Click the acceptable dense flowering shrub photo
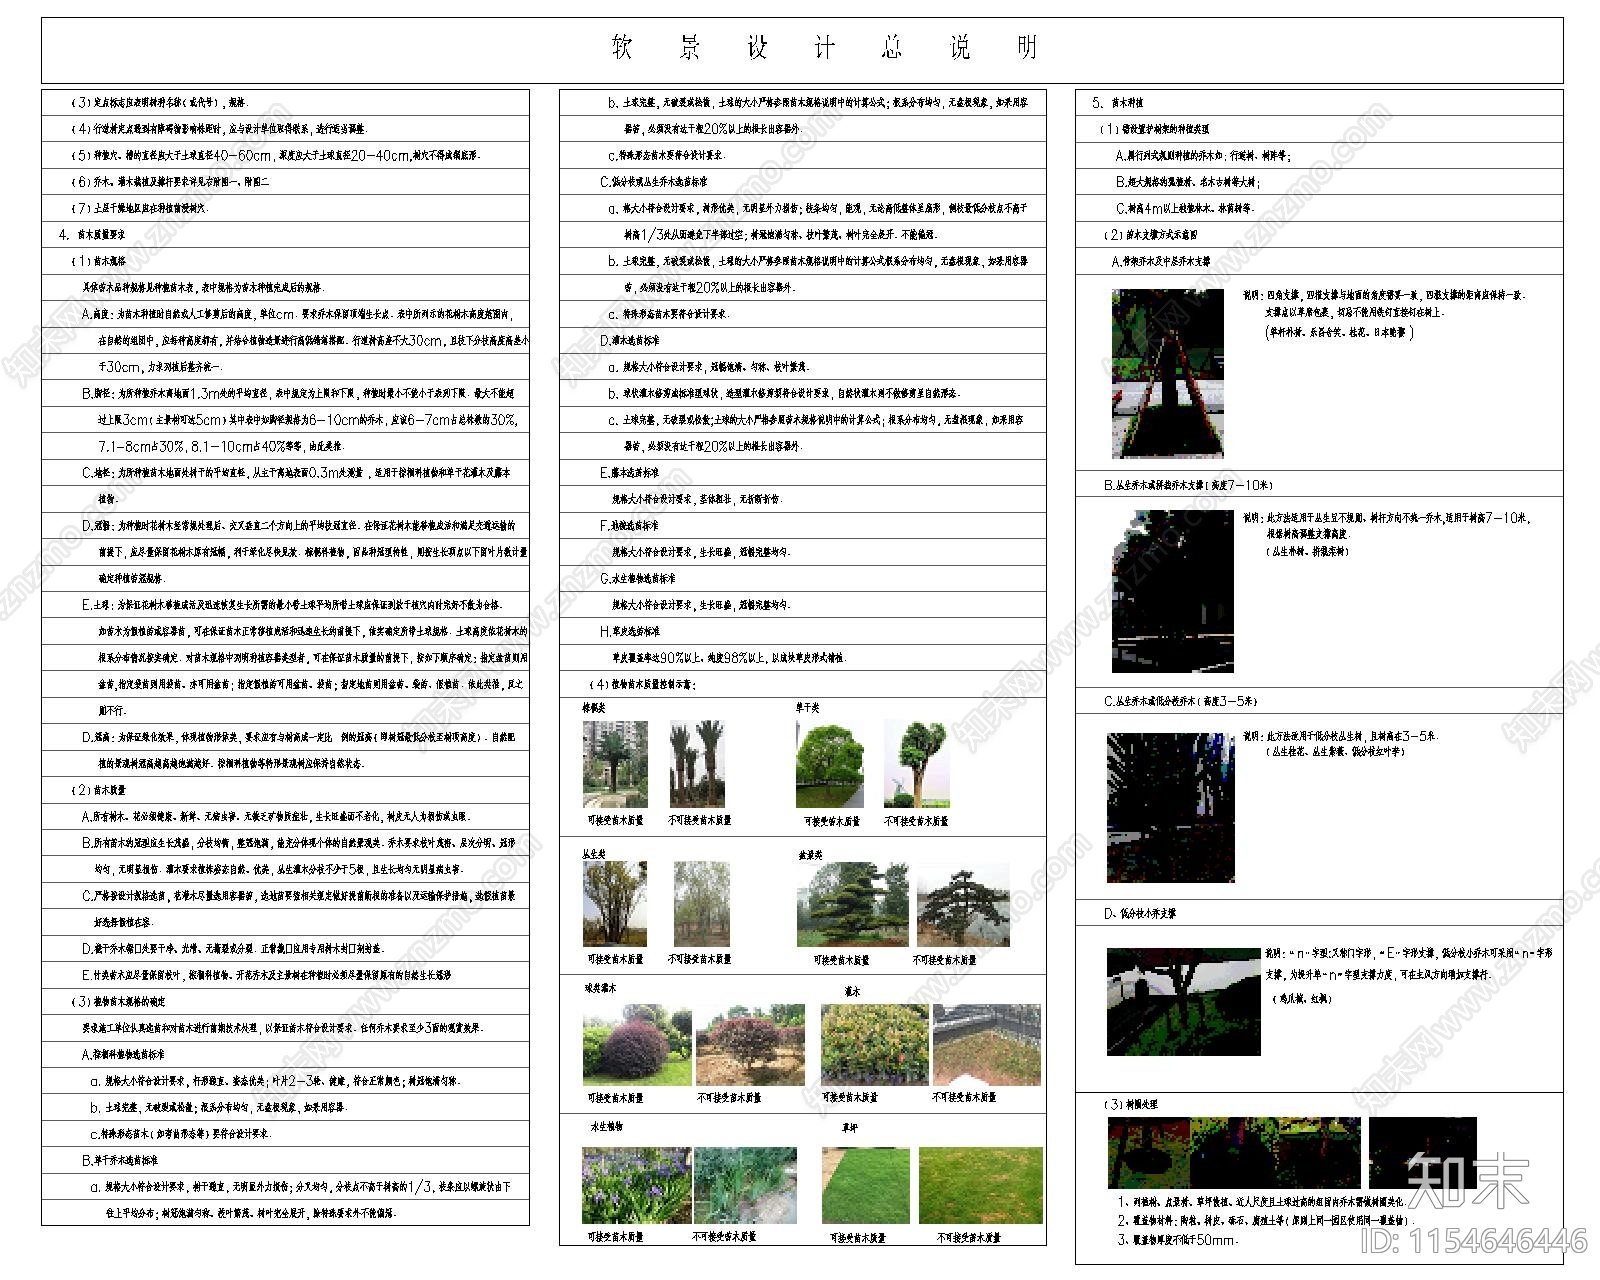This screenshot has width=1600, height=1280. [x=875, y=1045]
